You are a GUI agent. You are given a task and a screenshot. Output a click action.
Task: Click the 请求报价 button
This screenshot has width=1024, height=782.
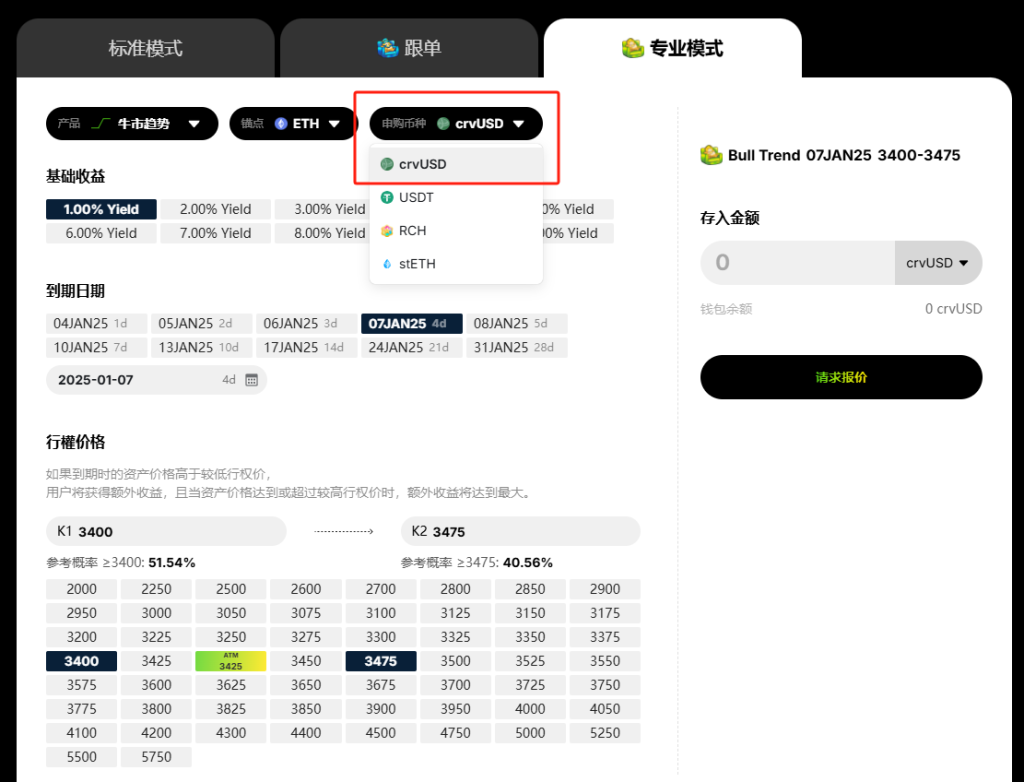tap(841, 377)
